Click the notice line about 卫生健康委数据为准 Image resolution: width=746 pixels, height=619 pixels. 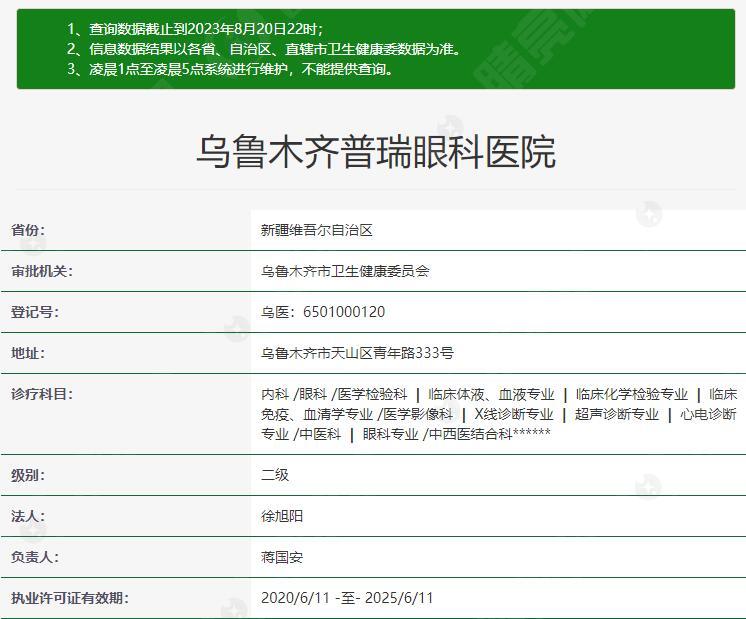[264, 49]
